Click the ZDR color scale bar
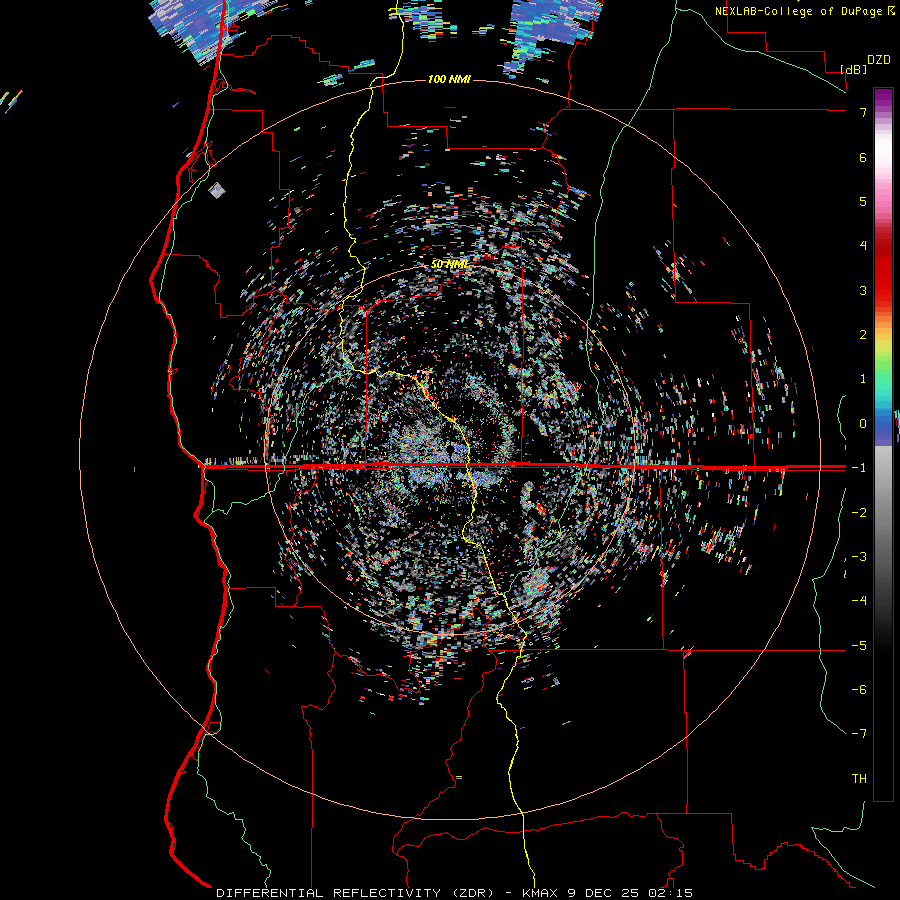Screen dimensions: 900x900 883,444
